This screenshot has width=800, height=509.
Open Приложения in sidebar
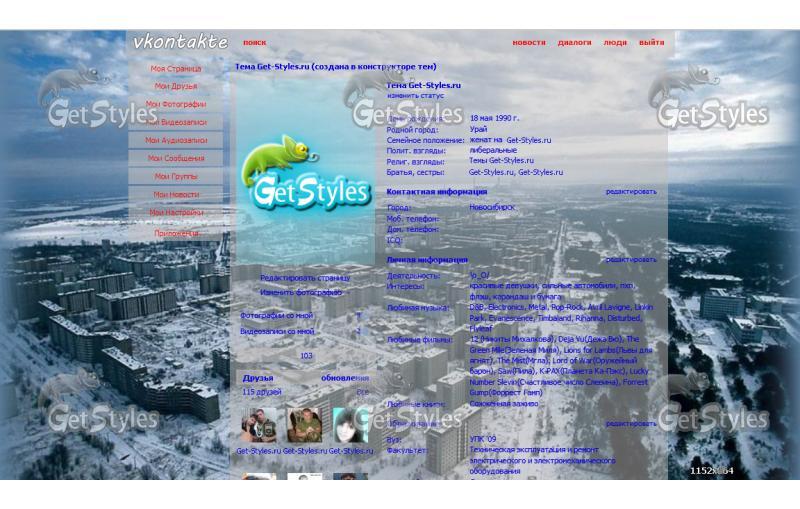tap(176, 233)
